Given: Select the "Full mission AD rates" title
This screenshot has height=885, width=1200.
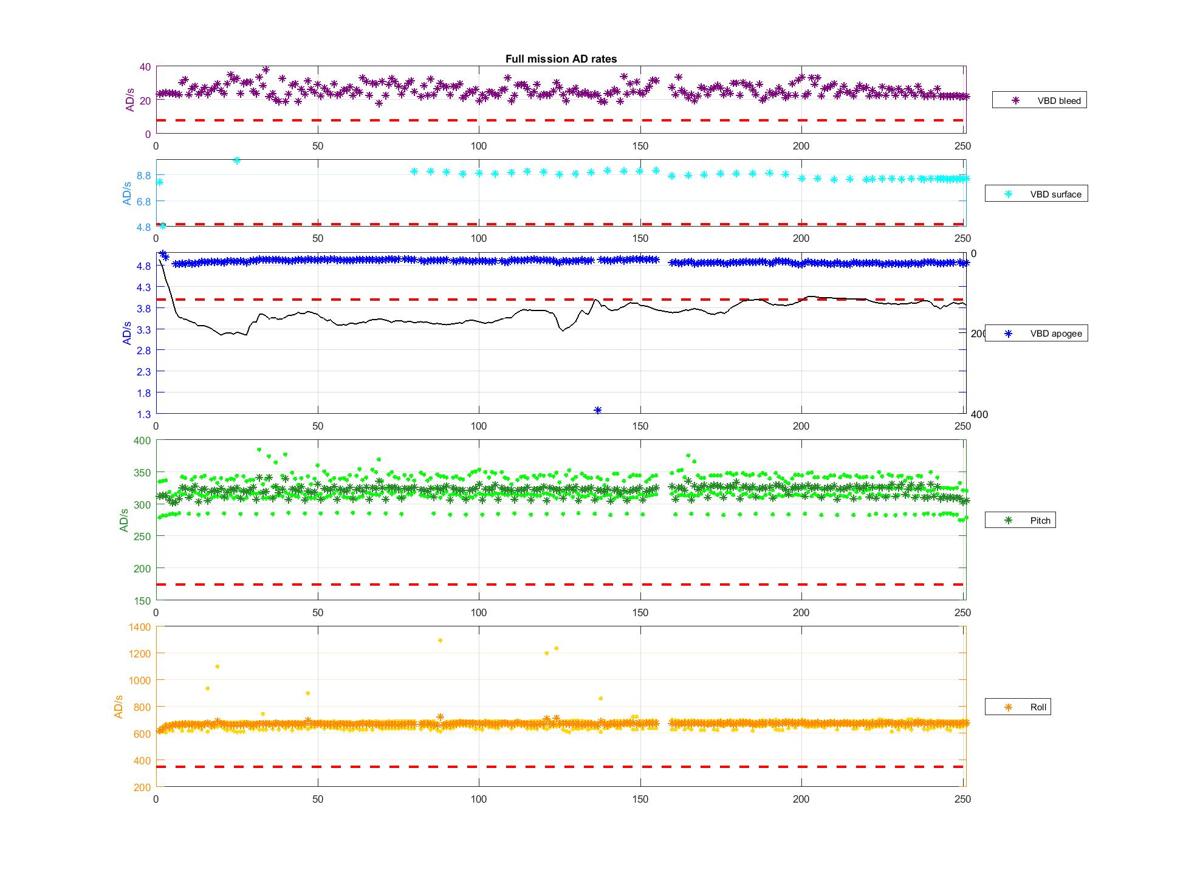Looking at the screenshot, I should pos(561,59).
